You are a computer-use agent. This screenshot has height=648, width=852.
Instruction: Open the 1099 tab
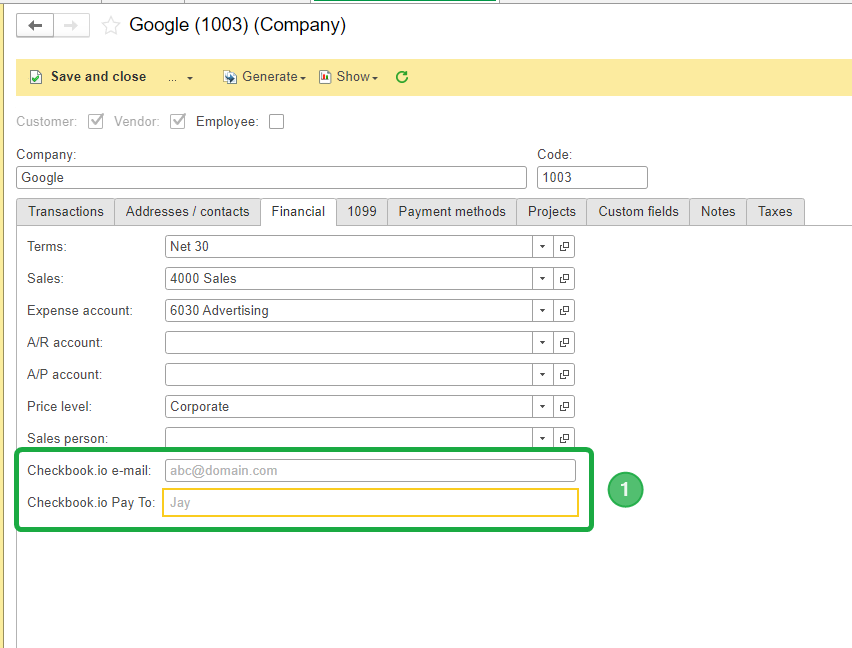tap(362, 211)
